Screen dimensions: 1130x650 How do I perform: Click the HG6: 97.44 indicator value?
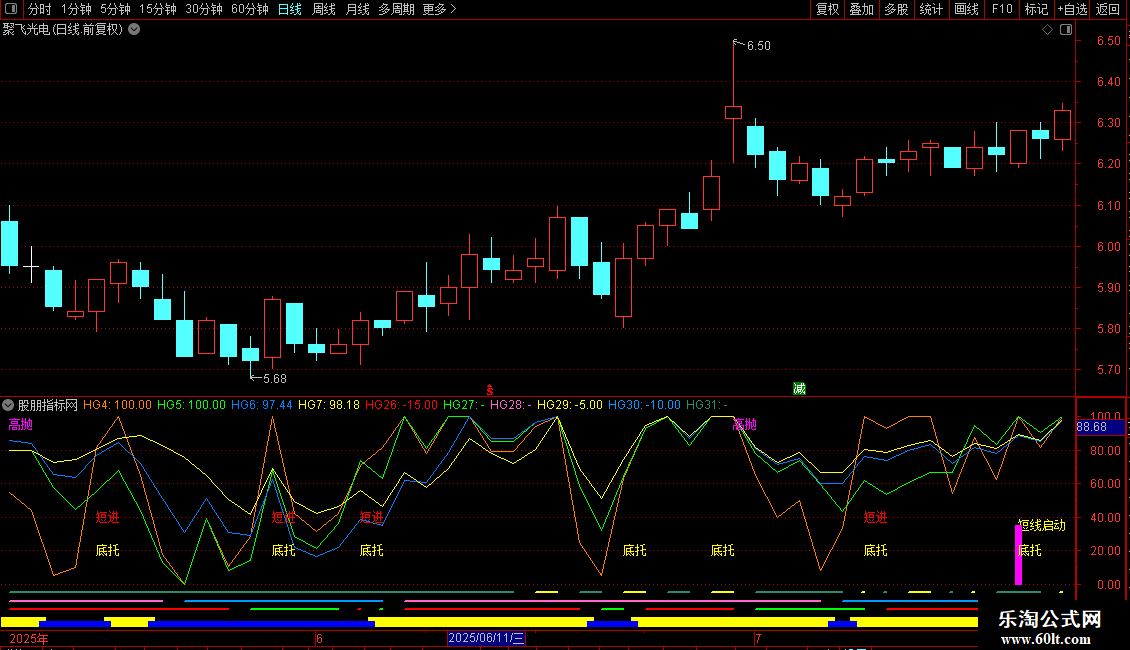click(x=262, y=405)
